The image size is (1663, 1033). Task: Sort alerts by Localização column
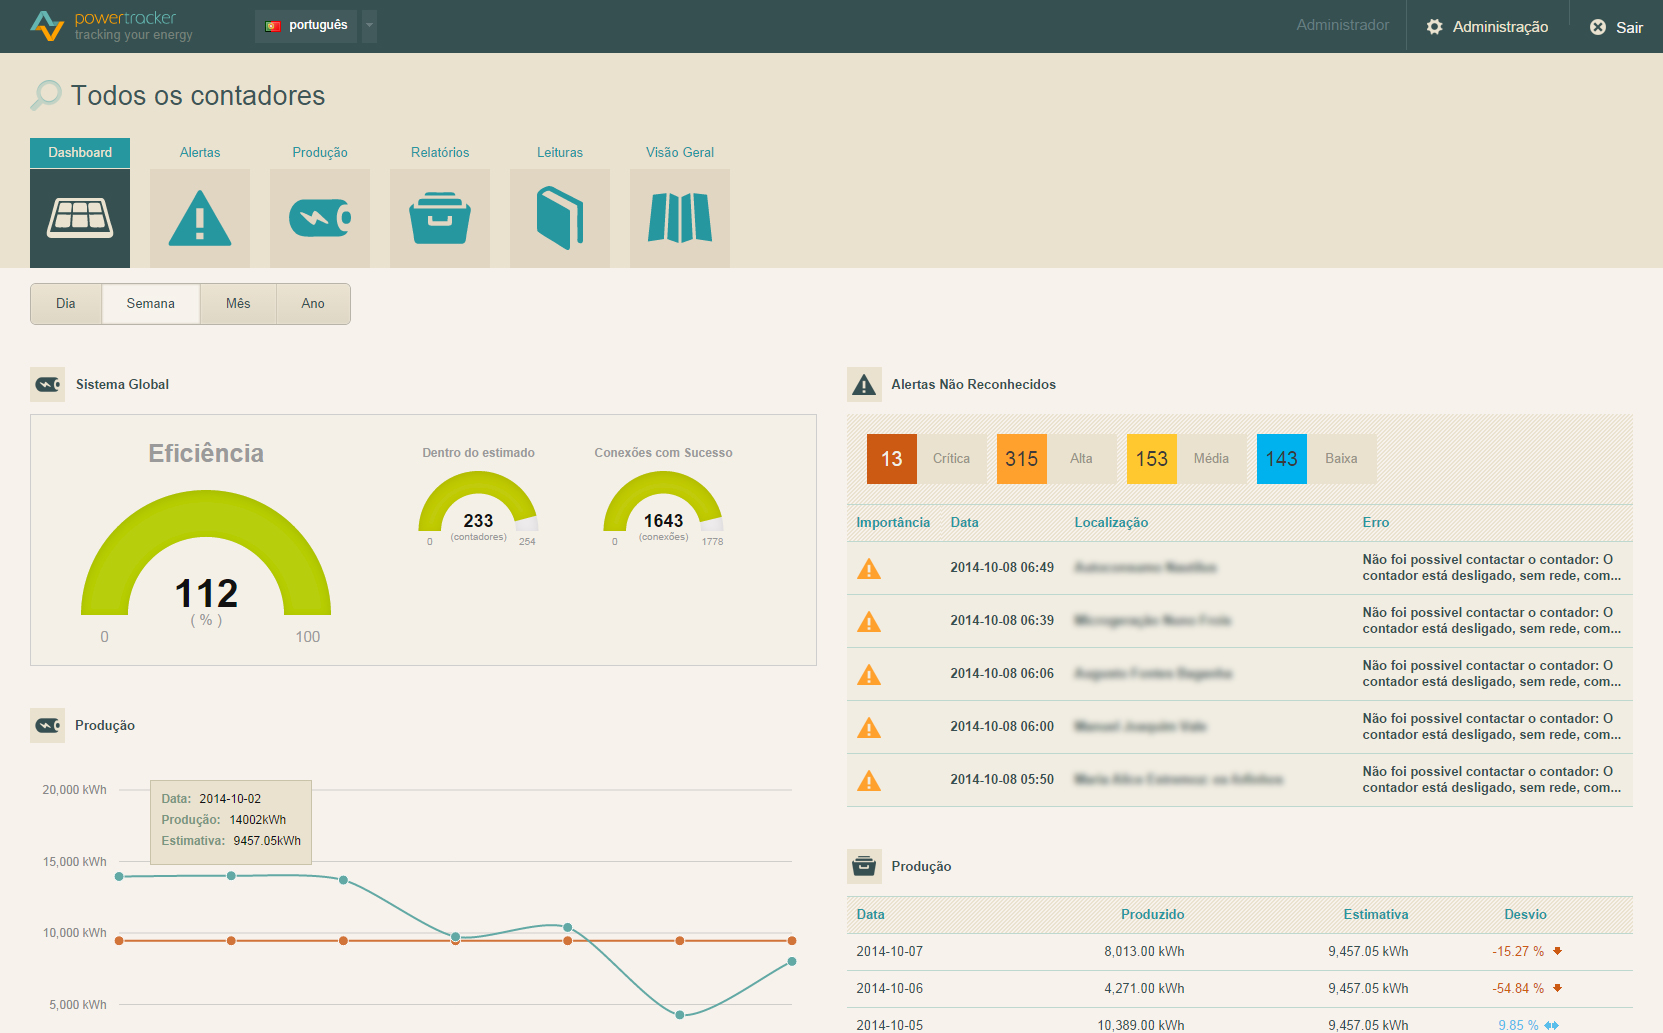(1111, 522)
